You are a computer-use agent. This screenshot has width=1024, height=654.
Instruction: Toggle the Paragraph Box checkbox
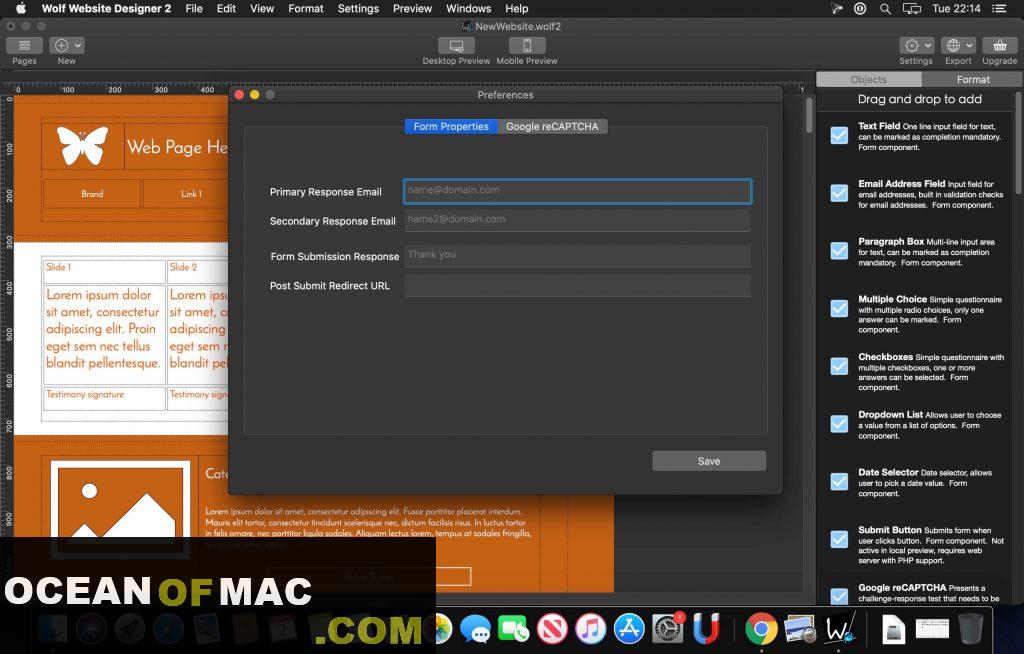pos(839,251)
